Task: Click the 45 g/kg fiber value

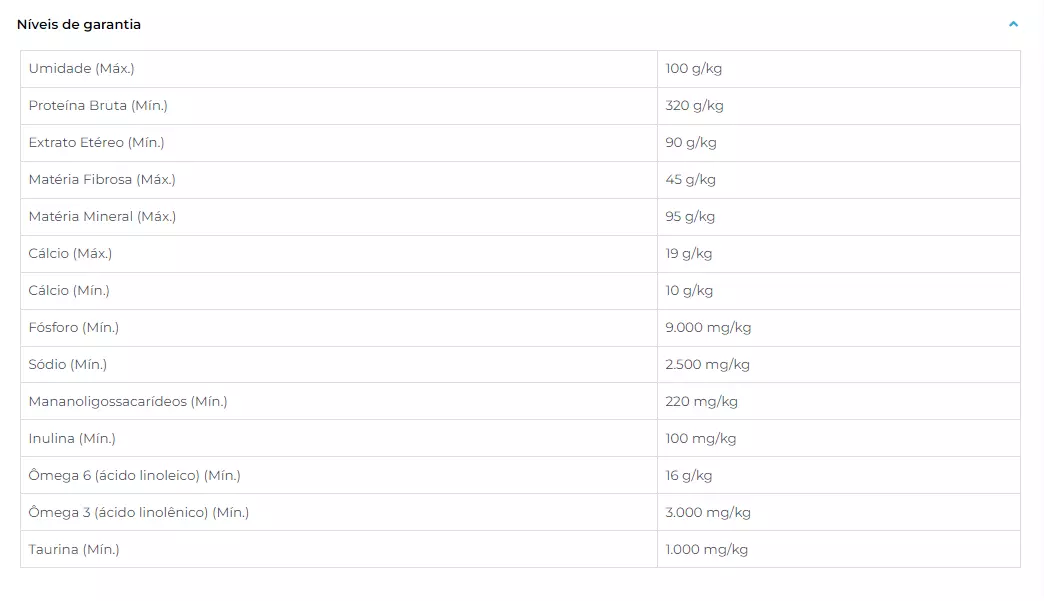Action: point(690,180)
